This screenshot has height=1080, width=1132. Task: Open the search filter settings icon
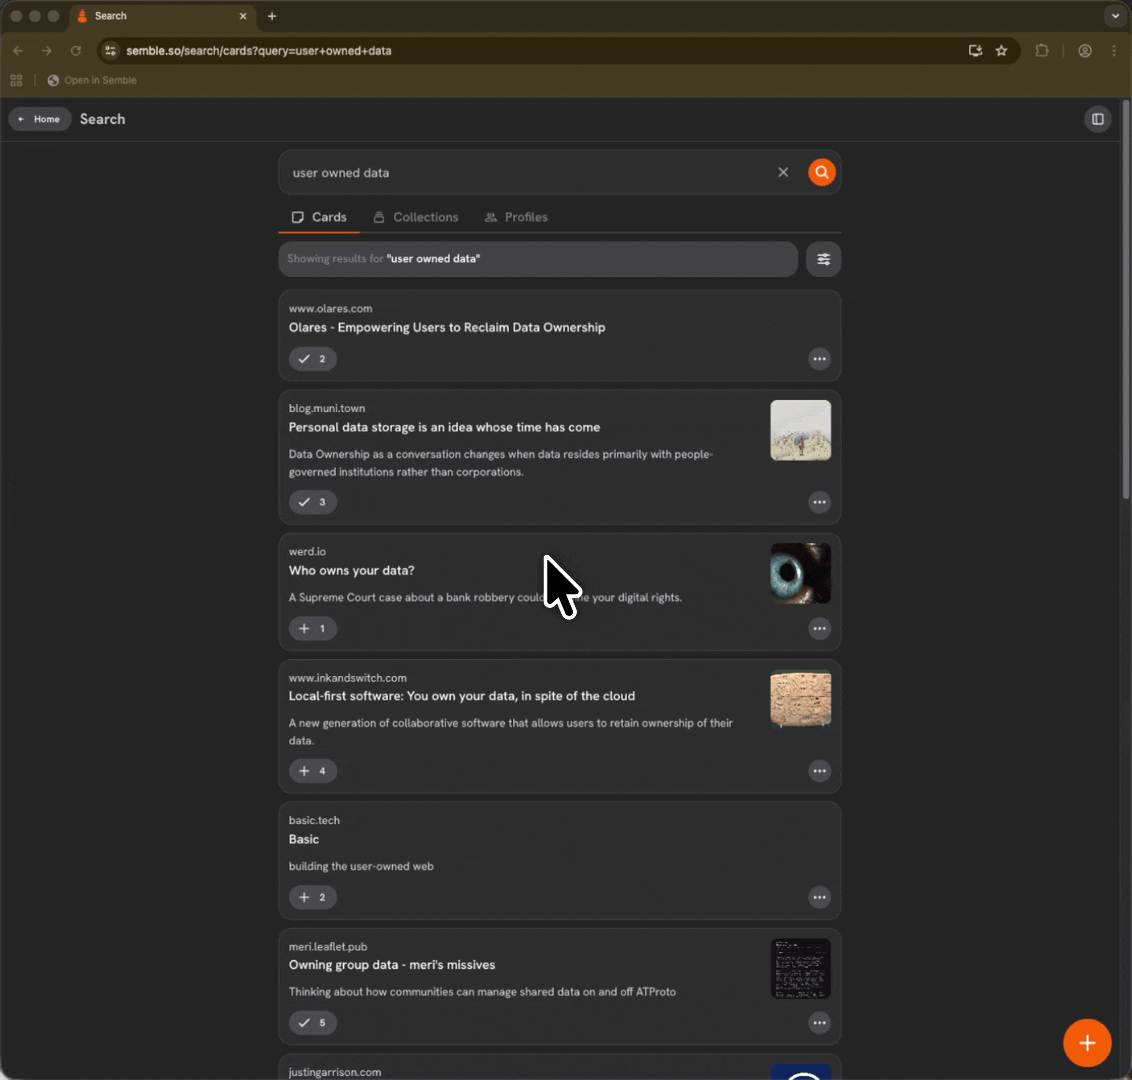point(823,259)
